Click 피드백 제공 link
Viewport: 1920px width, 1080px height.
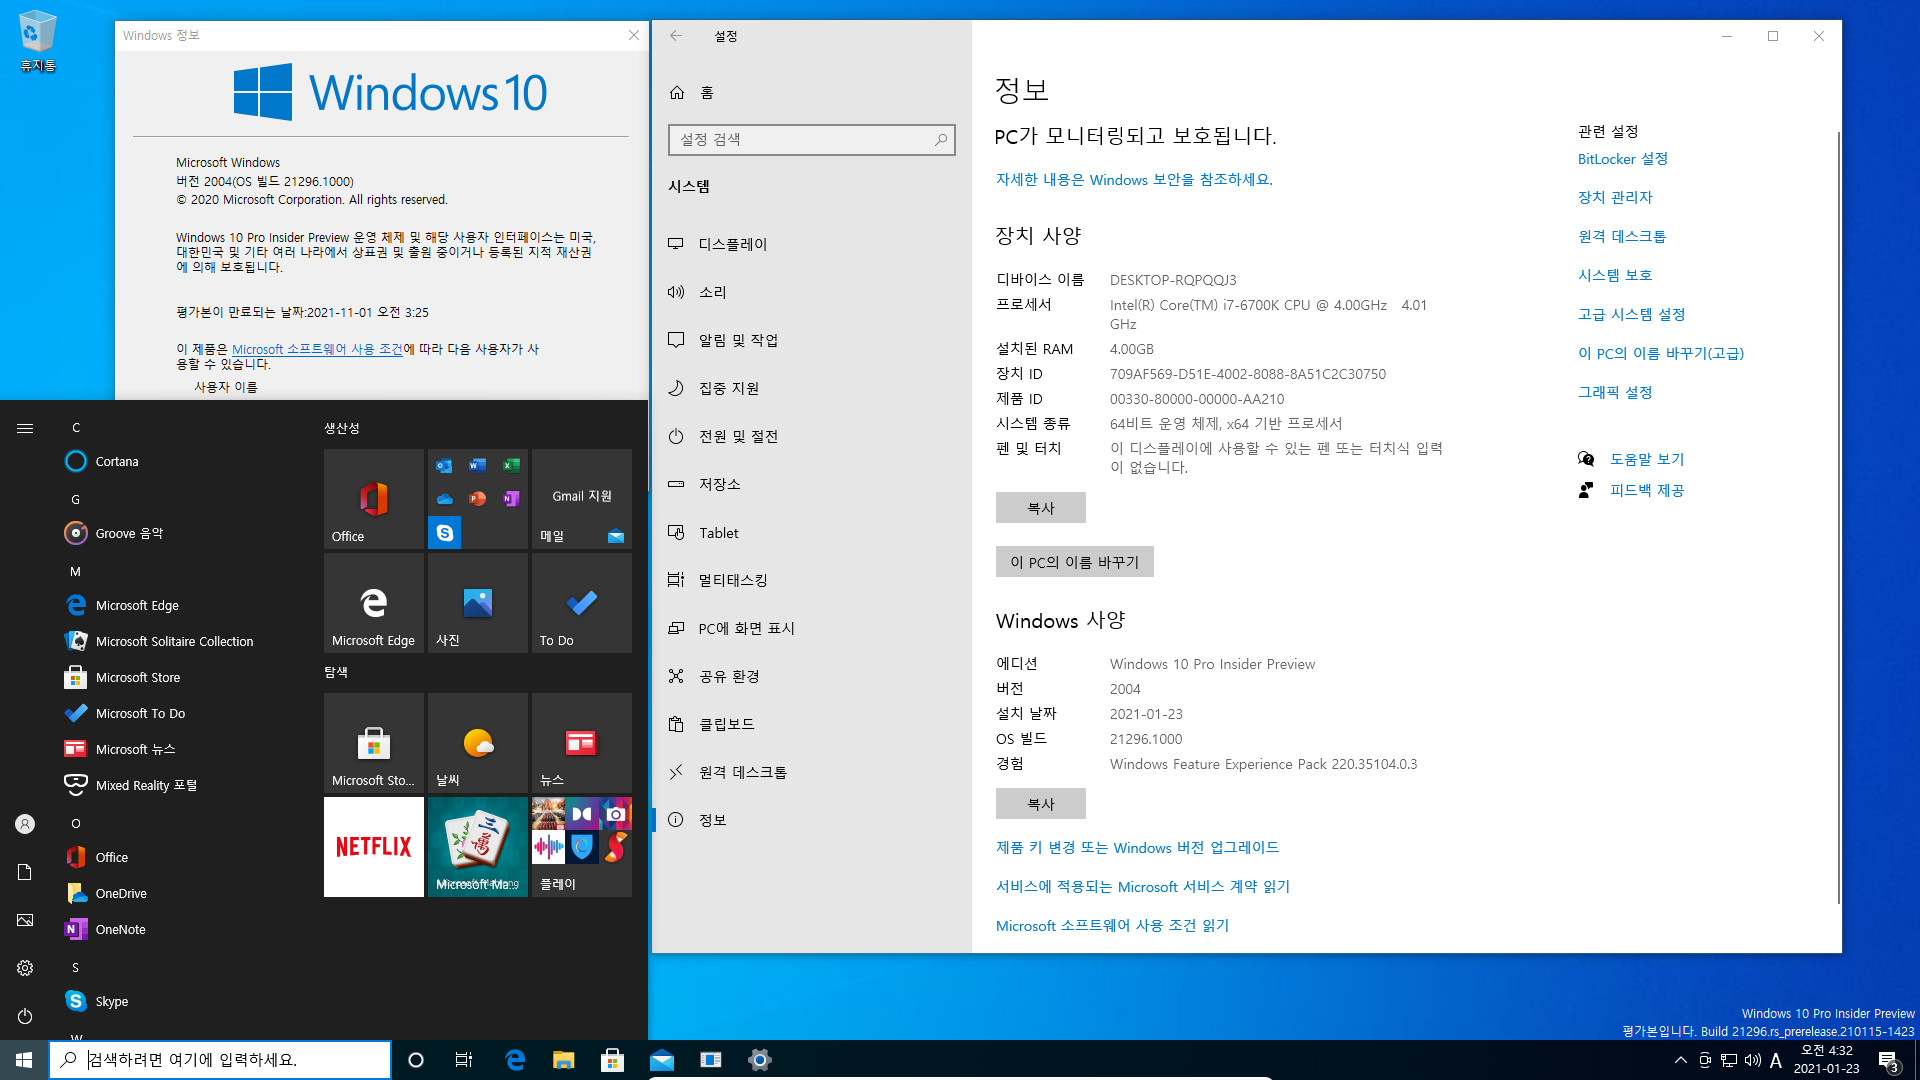pos(1647,490)
